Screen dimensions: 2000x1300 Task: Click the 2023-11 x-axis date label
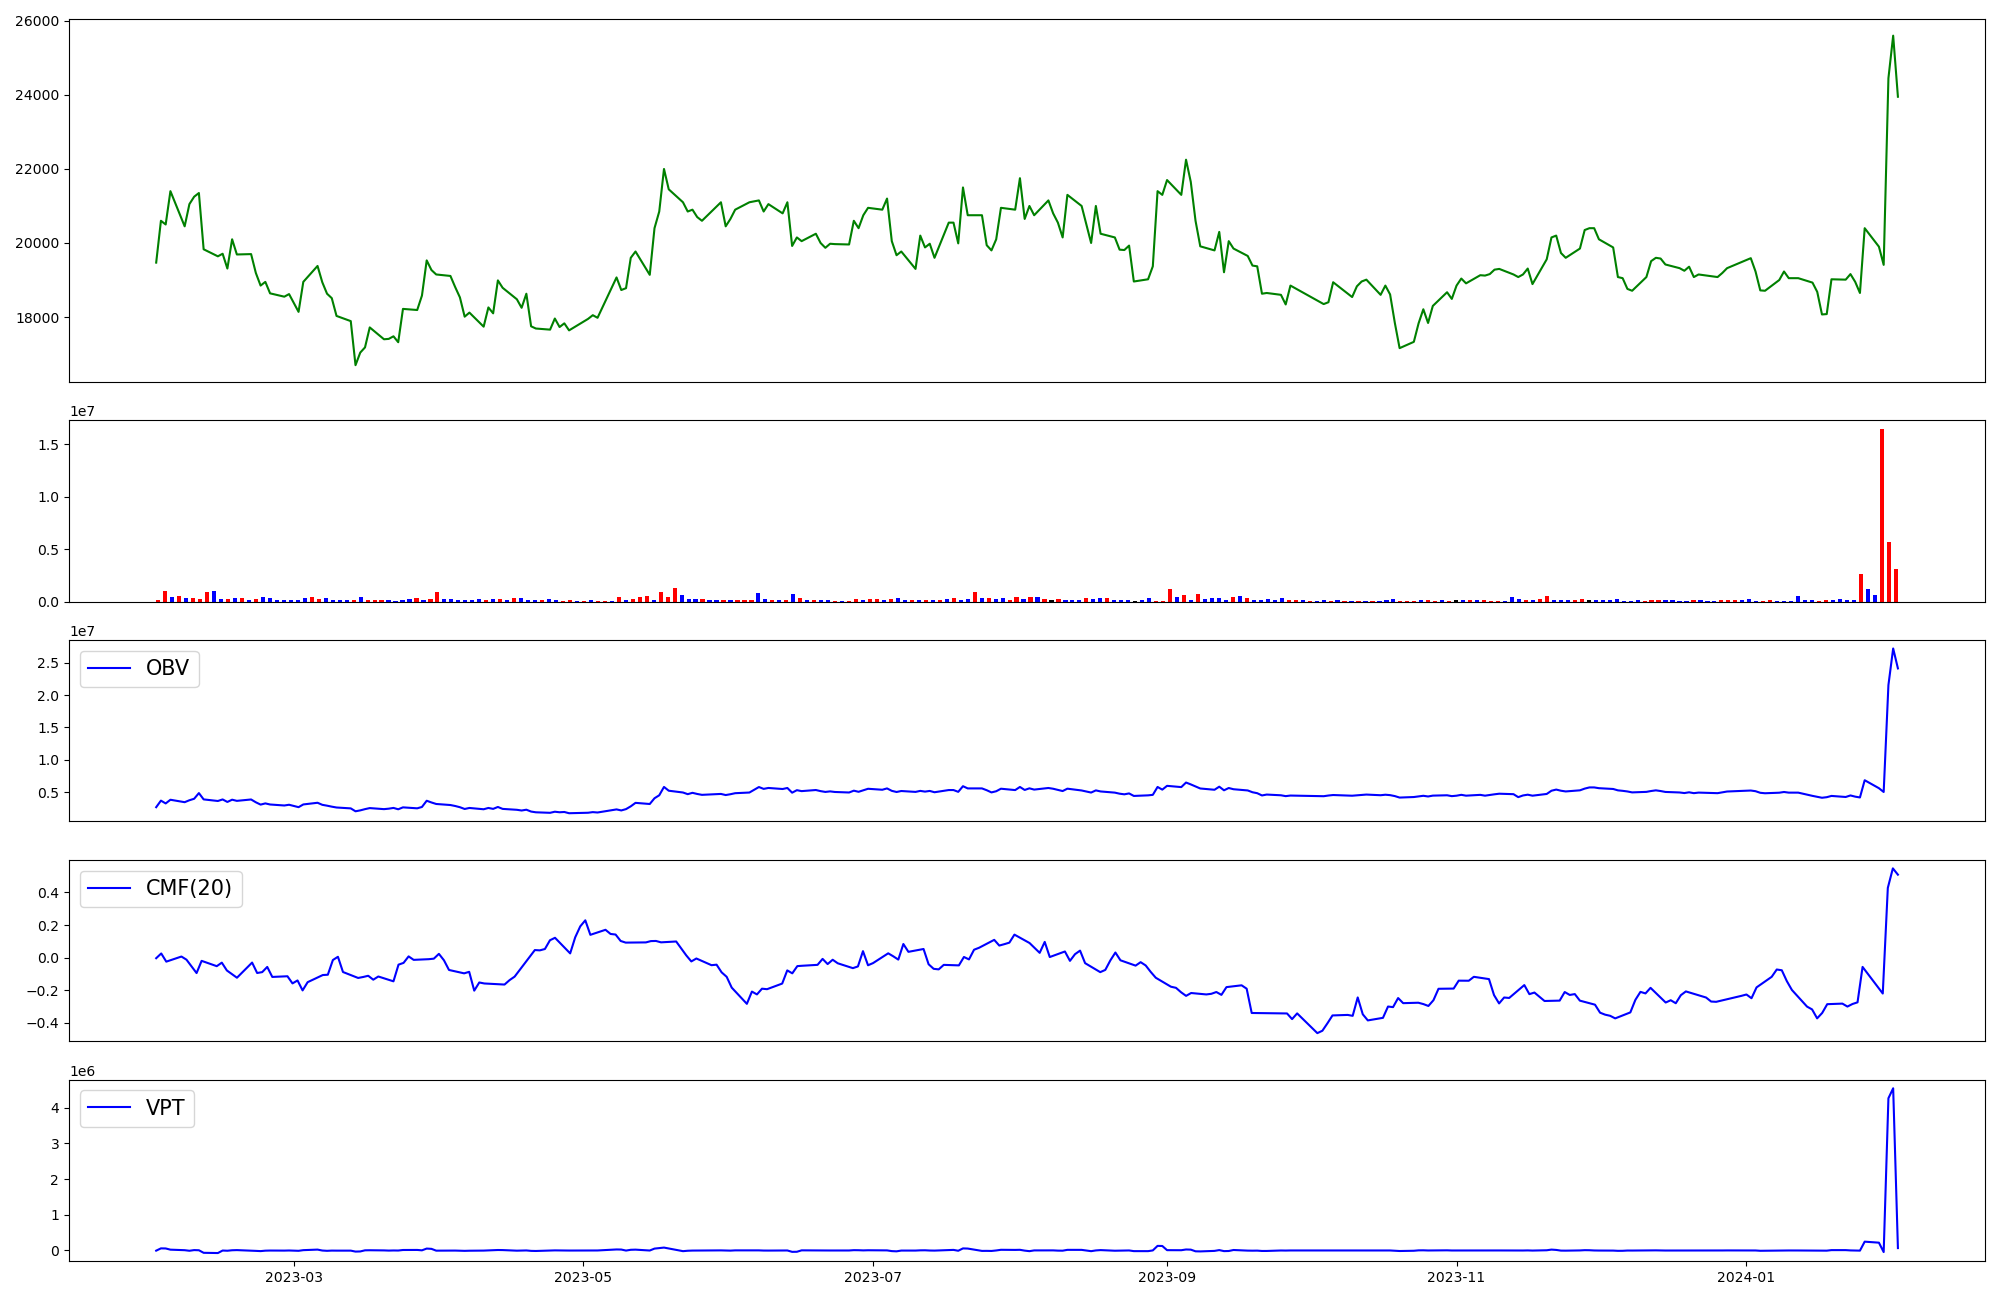(x=1456, y=1277)
